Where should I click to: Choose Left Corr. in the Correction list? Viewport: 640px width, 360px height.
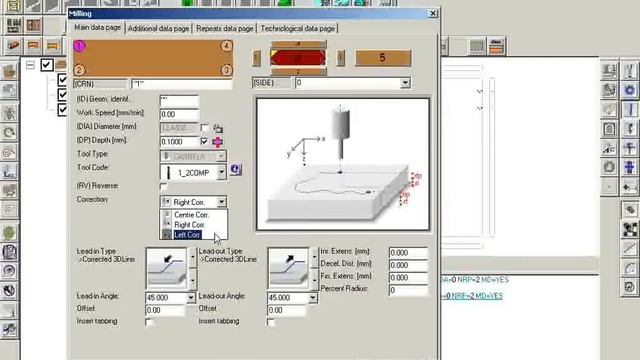click(187, 235)
